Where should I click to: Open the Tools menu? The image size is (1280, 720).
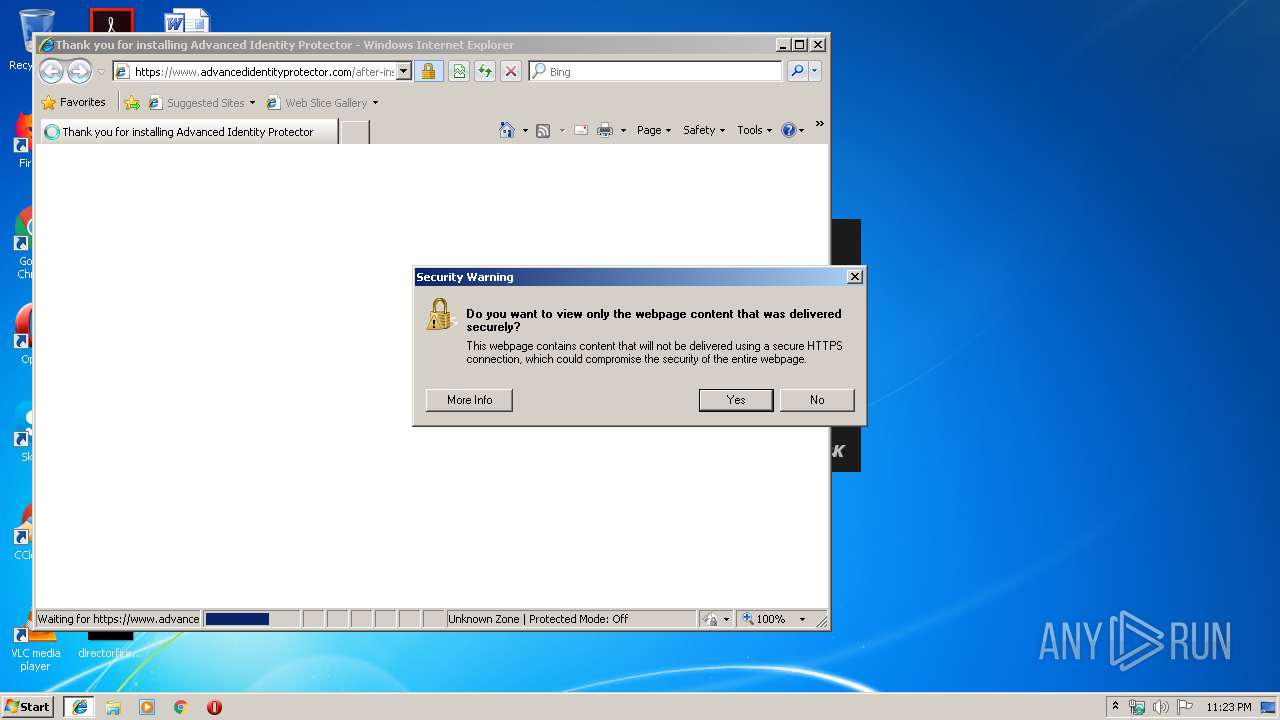coord(755,130)
